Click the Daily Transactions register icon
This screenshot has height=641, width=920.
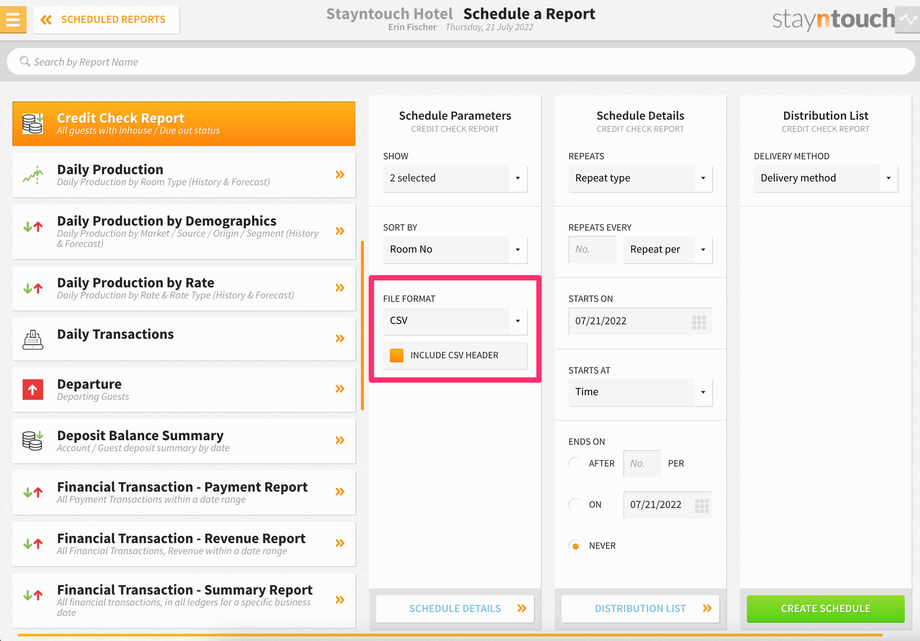(x=33, y=339)
